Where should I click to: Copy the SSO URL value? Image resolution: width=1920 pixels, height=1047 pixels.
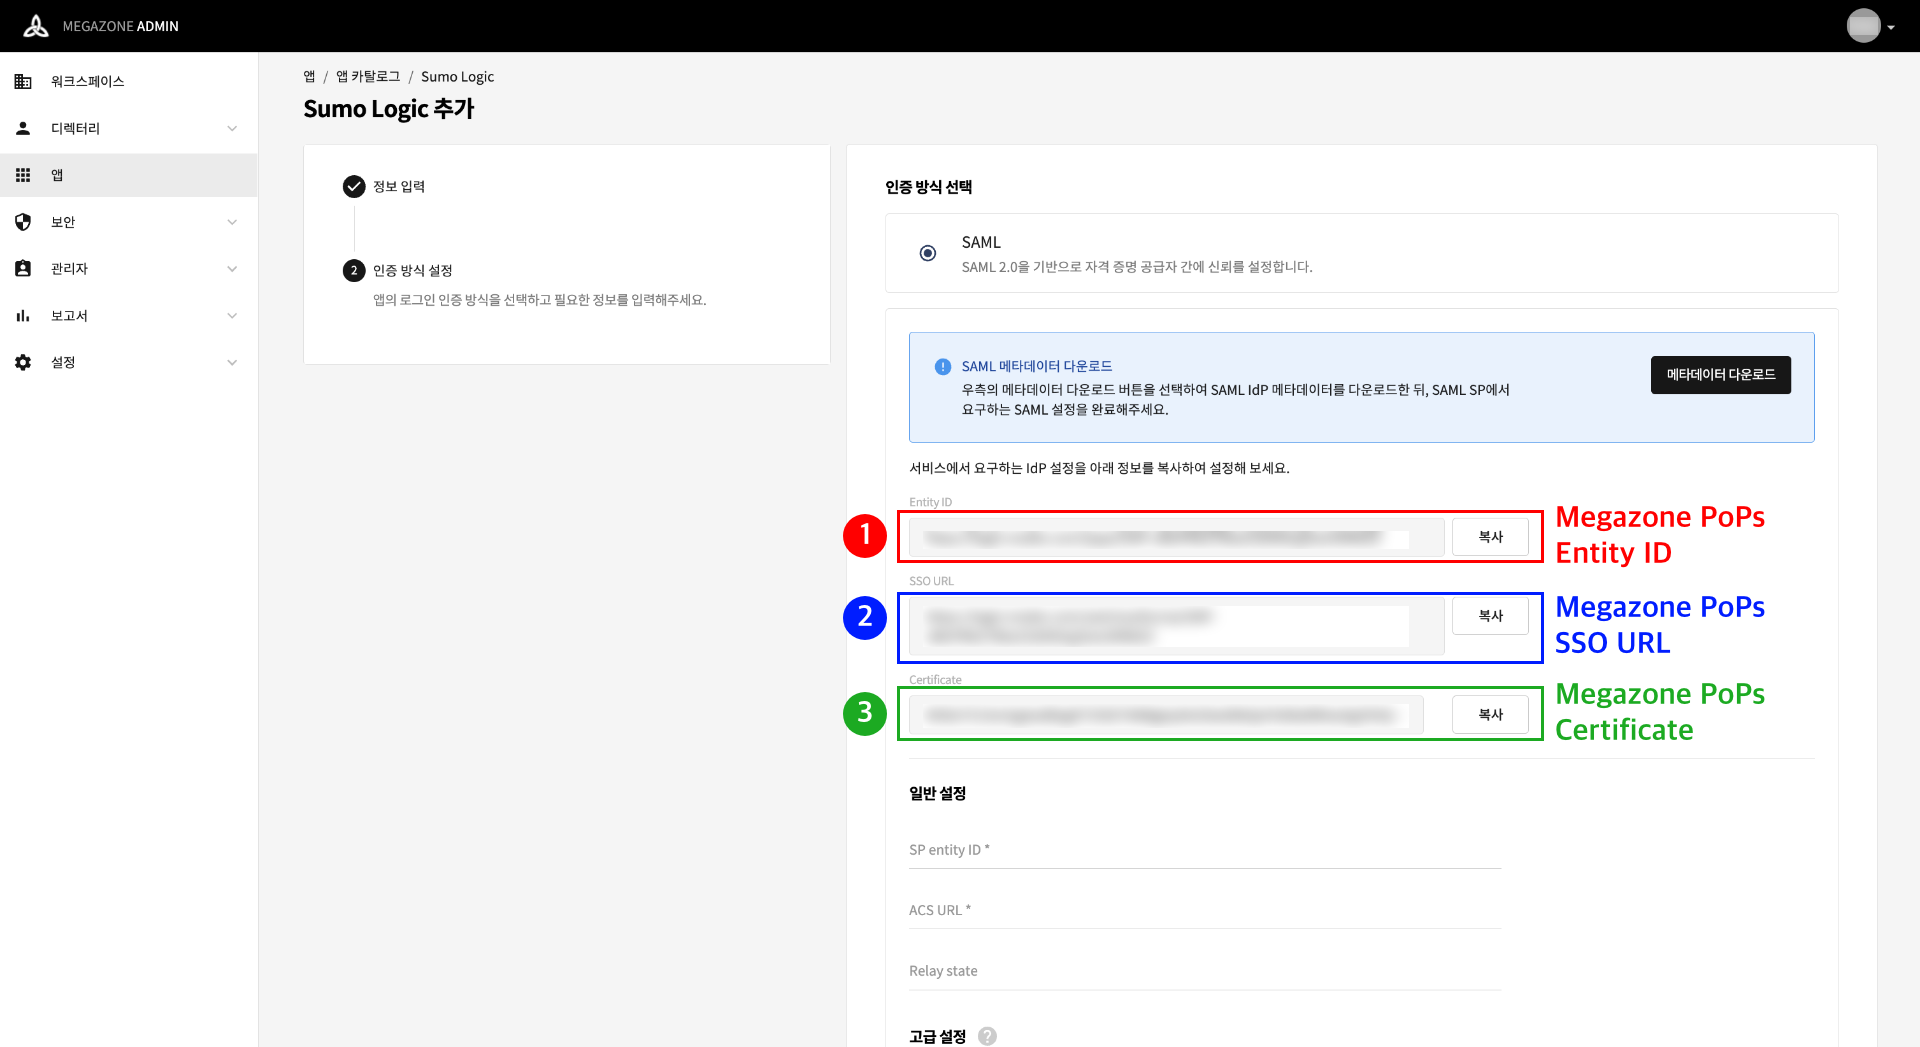click(x=1490, y=616)
